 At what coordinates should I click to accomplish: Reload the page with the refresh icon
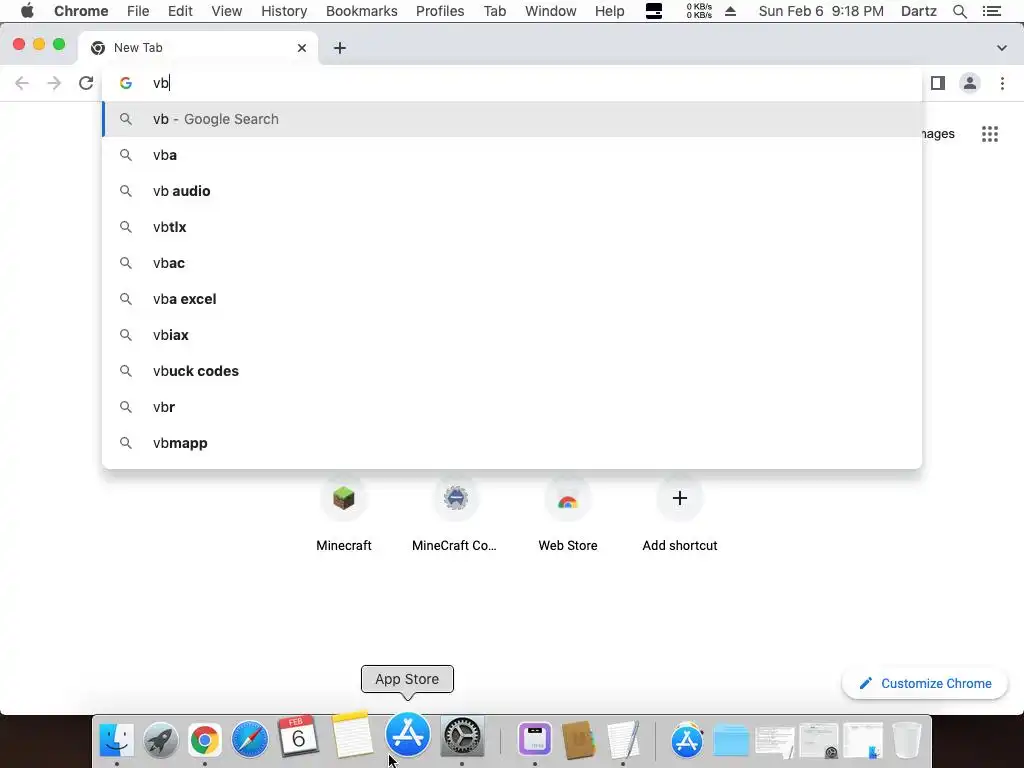pyautogui.click(x=86, y=83)
